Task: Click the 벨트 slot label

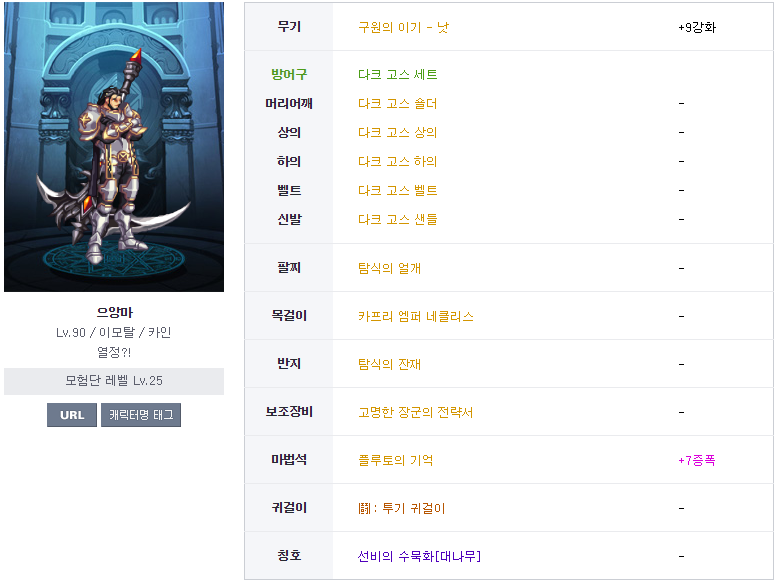Action: point(289,191)
